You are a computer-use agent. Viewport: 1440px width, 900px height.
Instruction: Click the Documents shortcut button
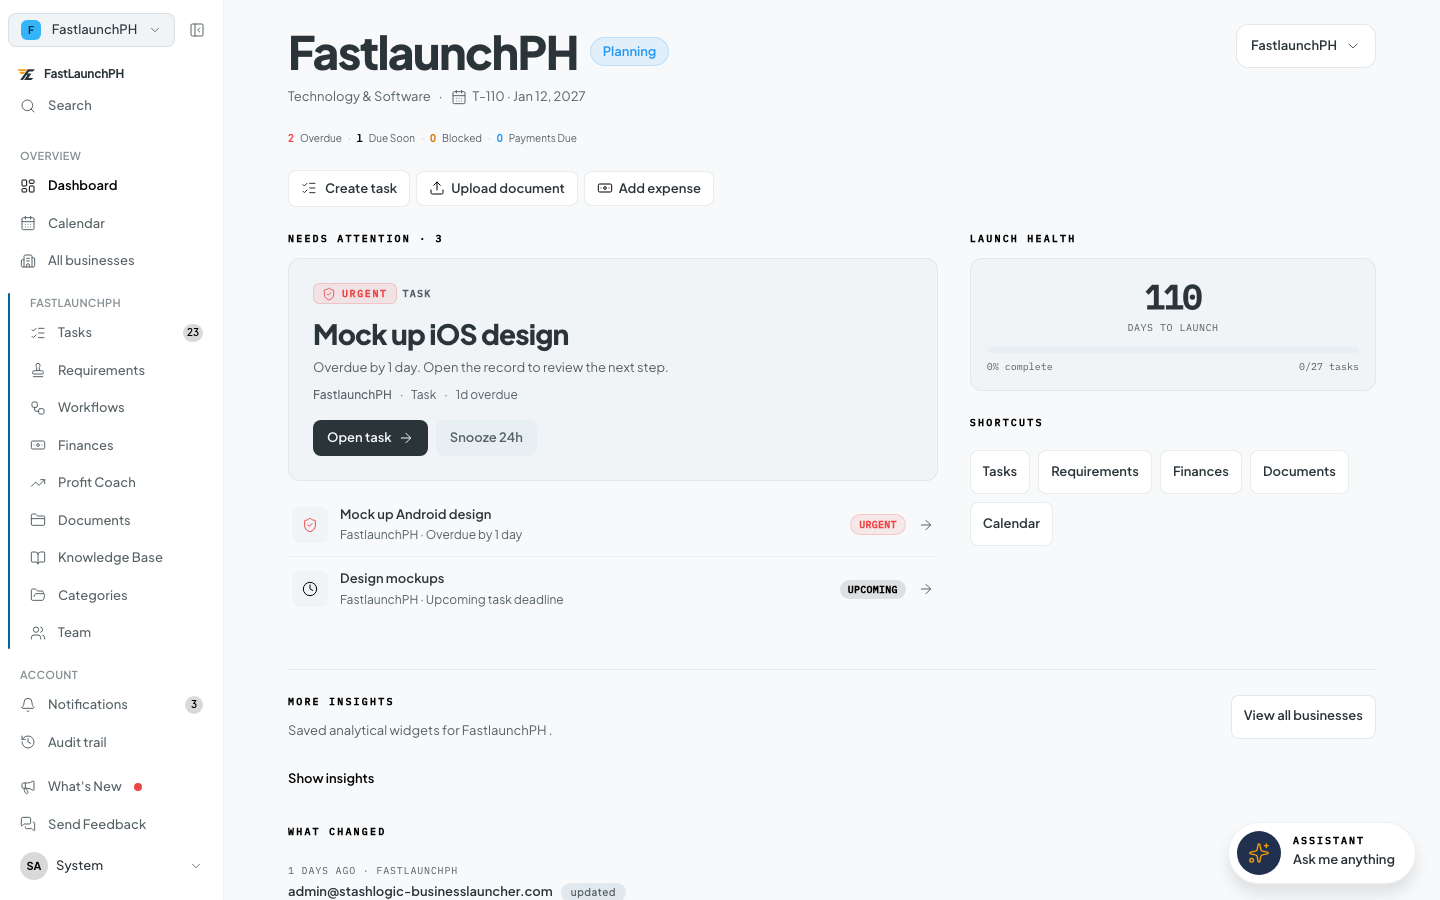(1299, 472)
